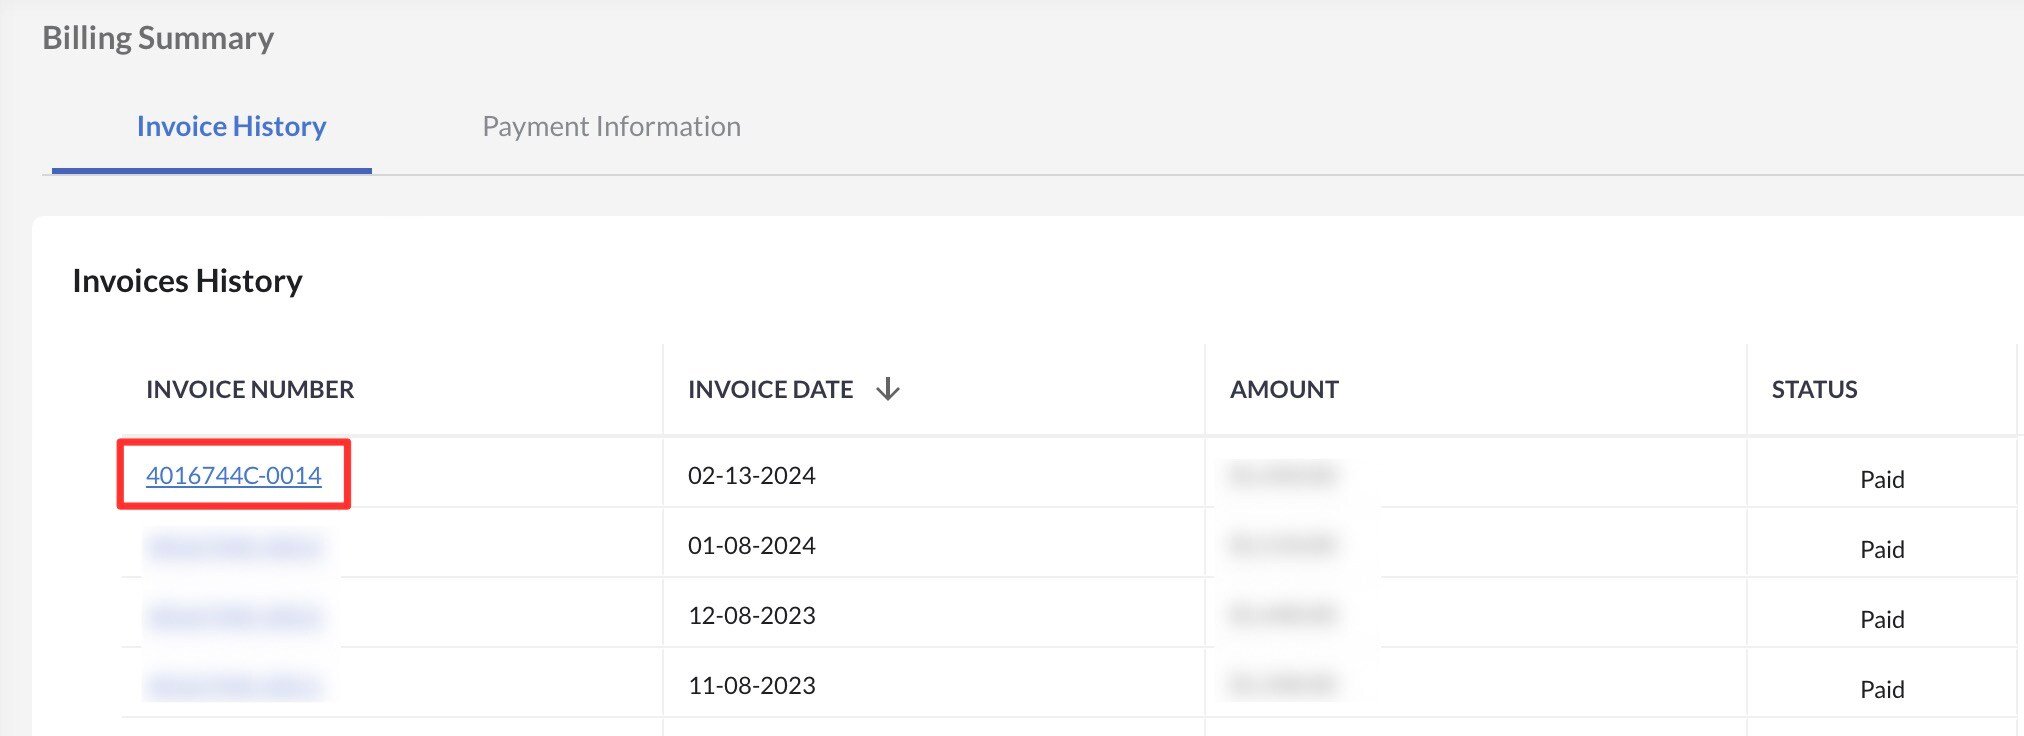Click the 02-13-2024 date cell
This screenshot has width=2024, height=736.
[x=751, y=476]
